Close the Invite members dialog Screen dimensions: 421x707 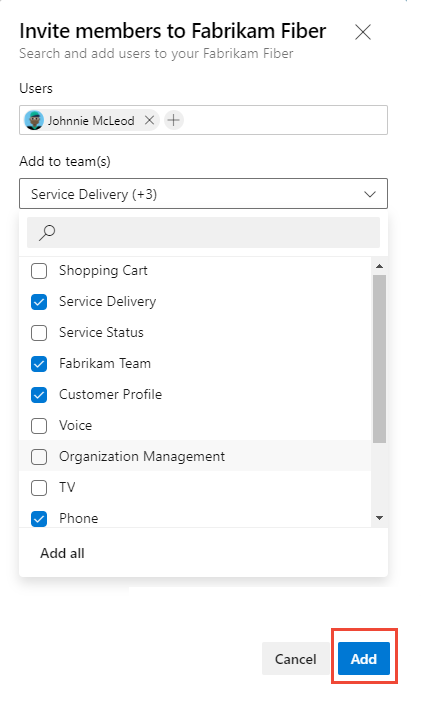tap(362, 32)
